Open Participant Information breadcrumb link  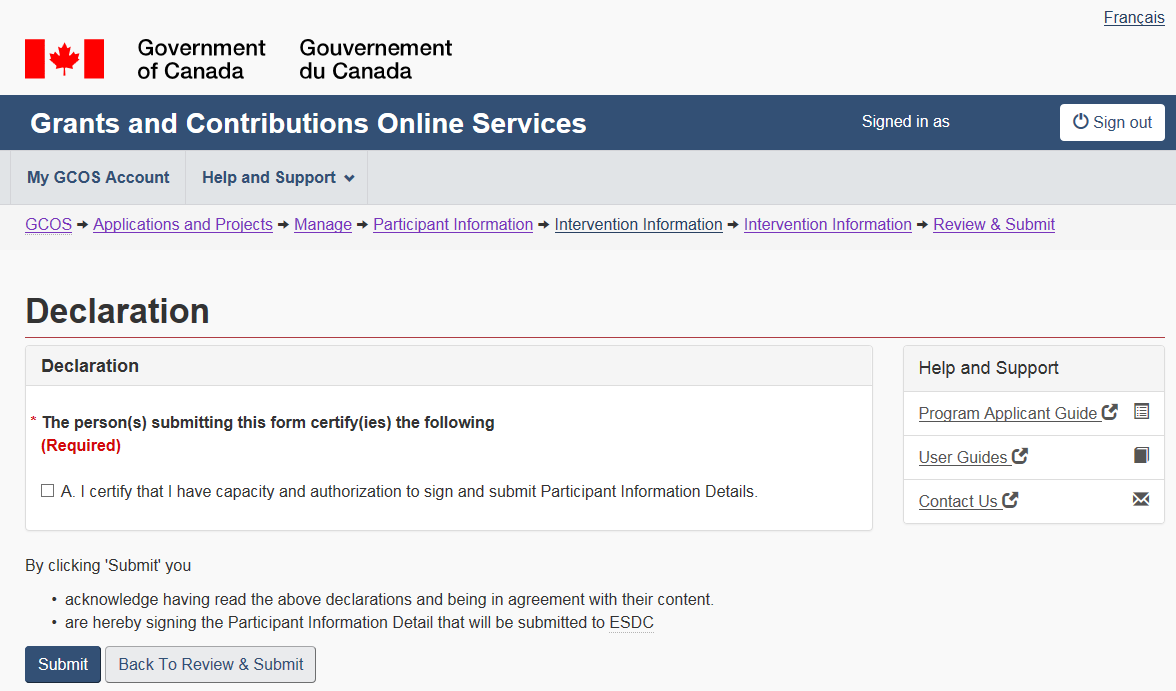[x=452, y=225]
